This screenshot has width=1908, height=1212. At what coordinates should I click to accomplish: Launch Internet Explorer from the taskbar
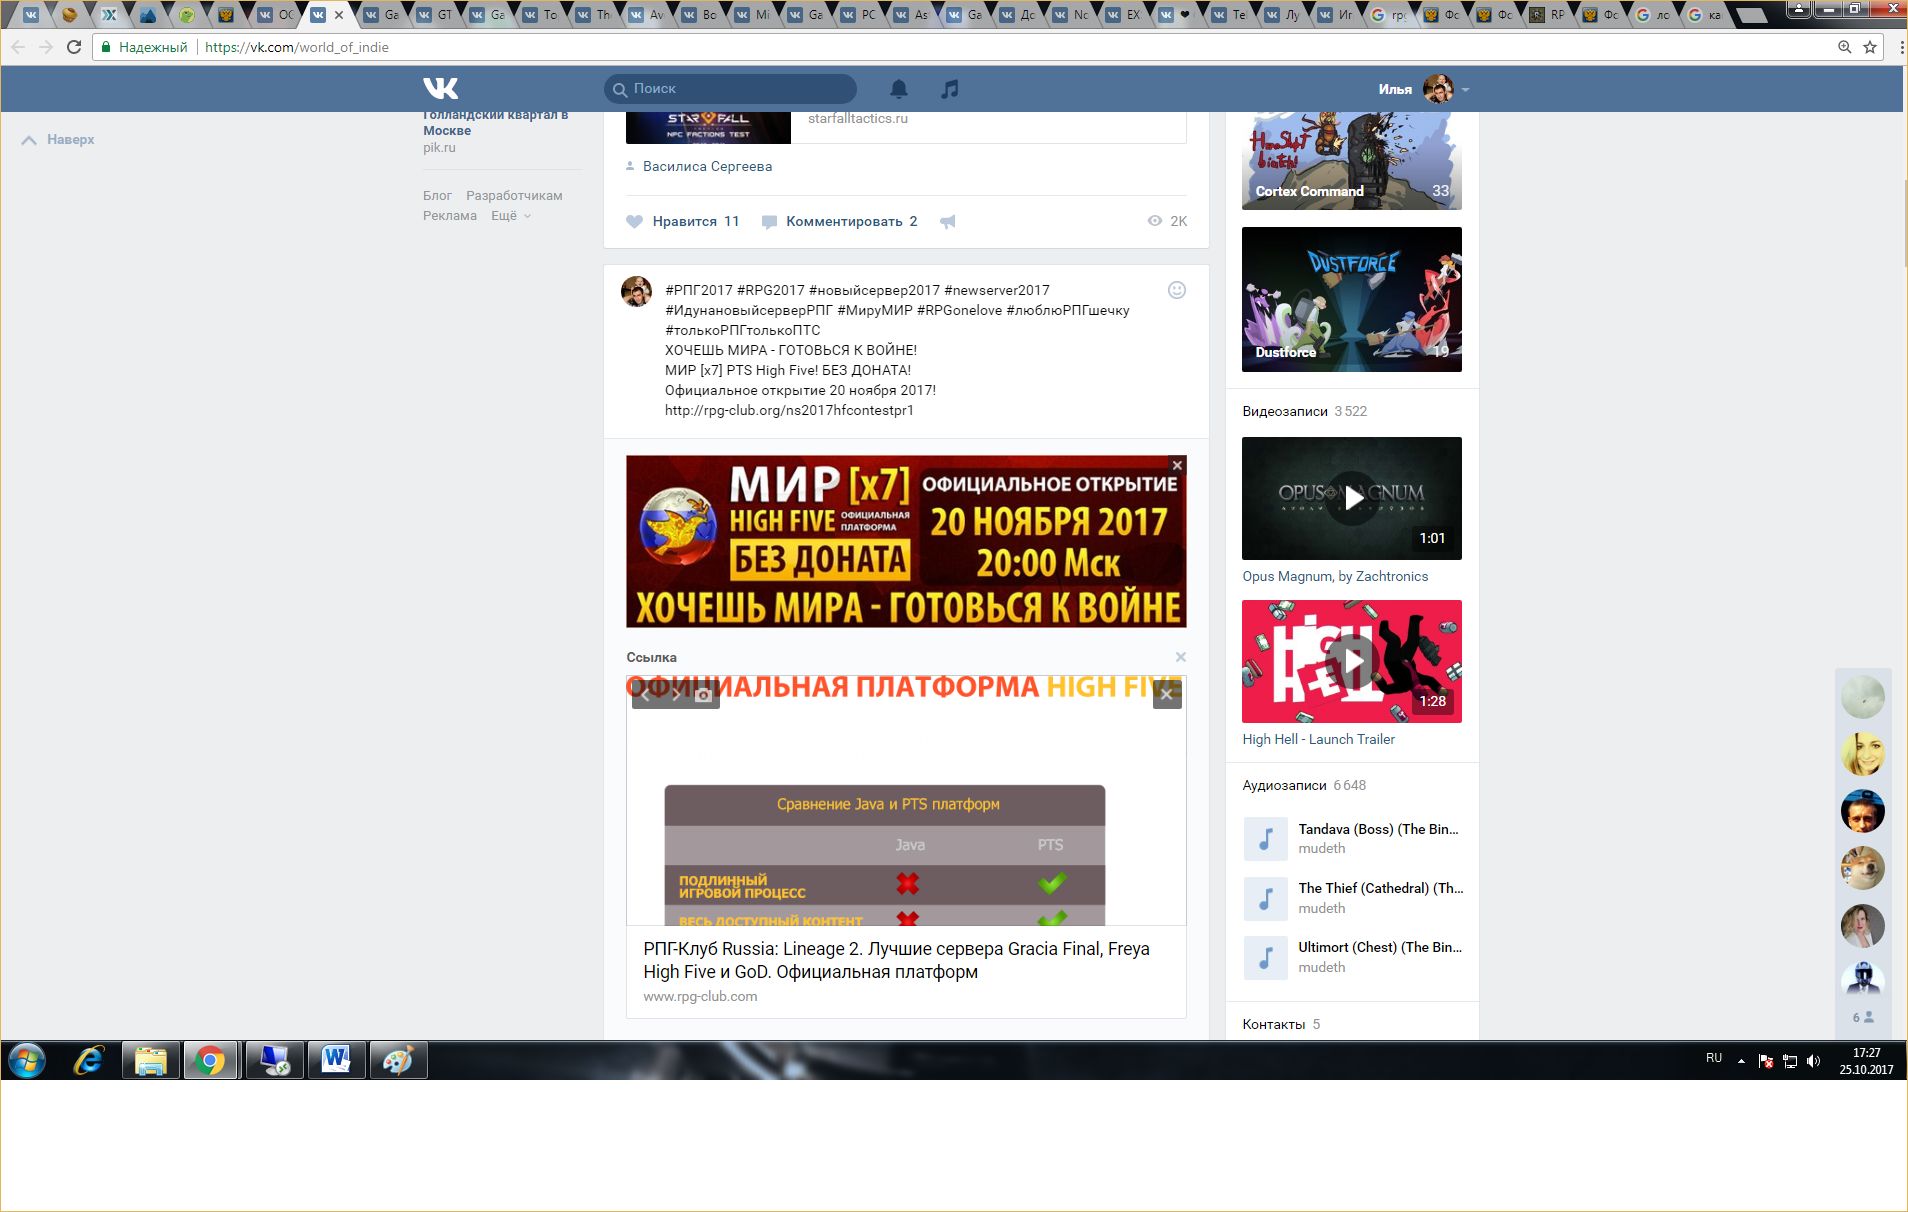pos(89,1060)
